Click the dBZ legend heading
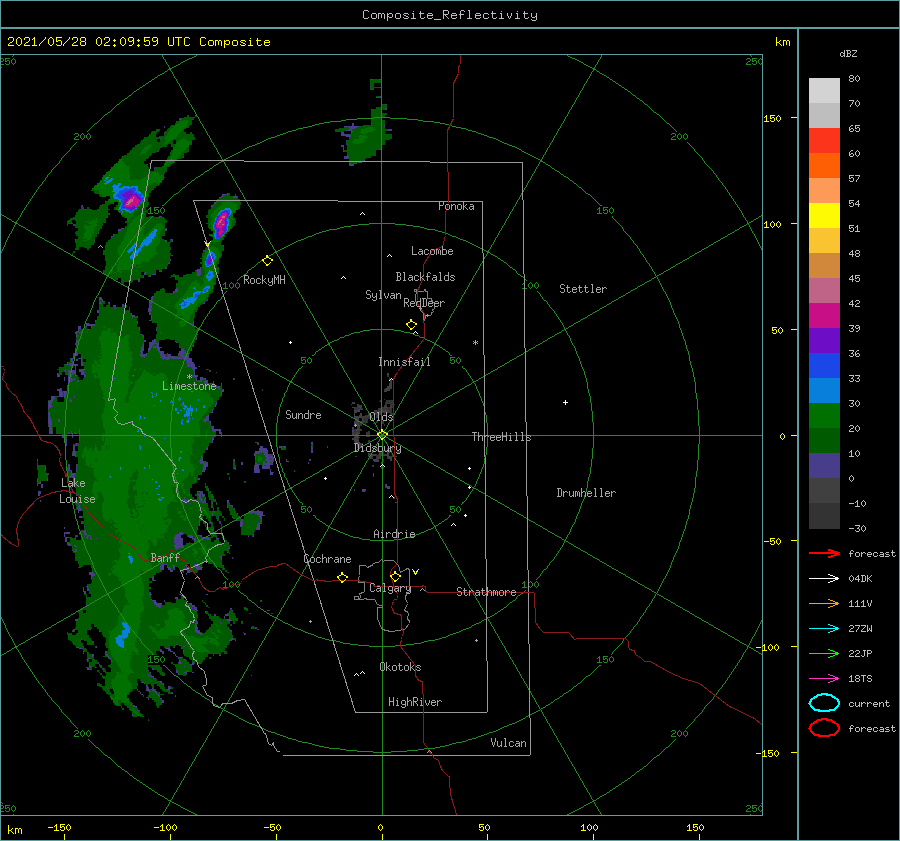The height and width of the screenshot is (841, 900). click(848, 53)
